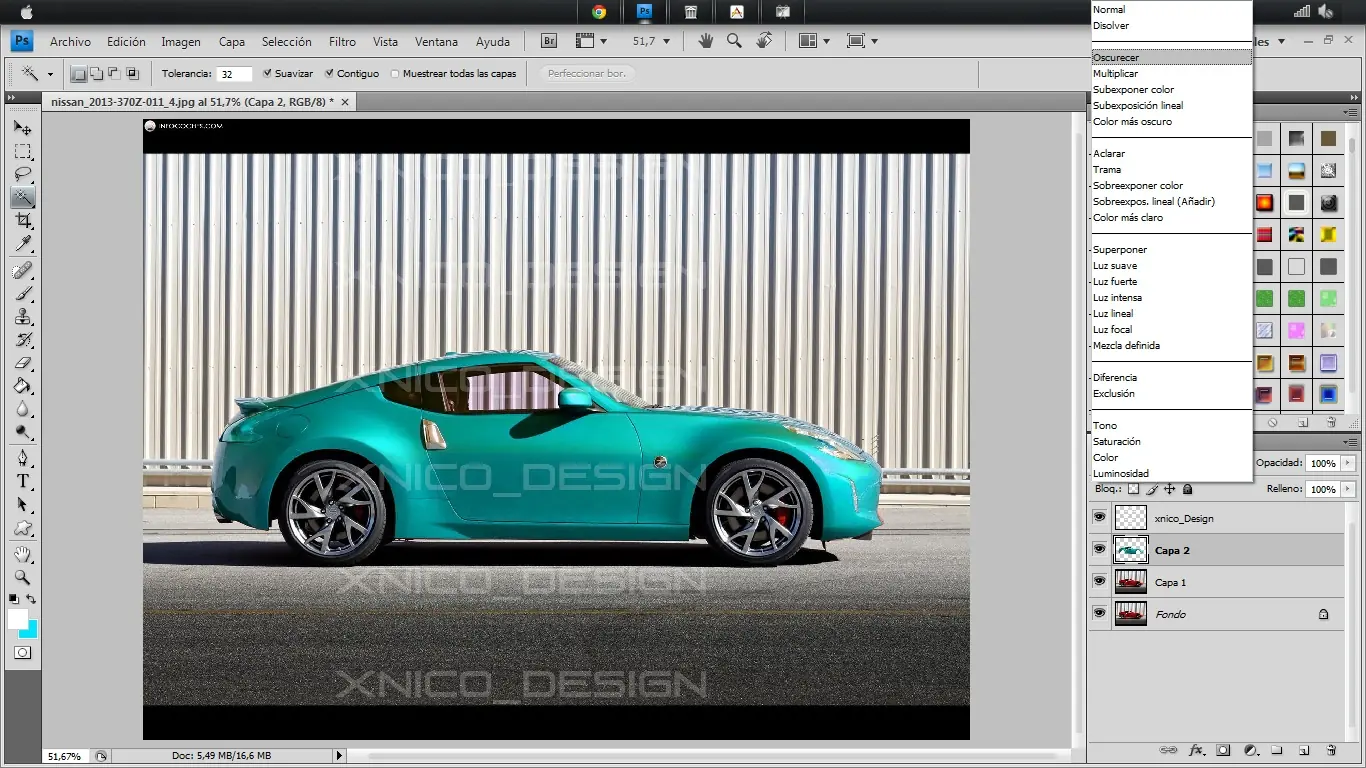This screenshot has width=1366, height=768.
Task: Select the Crop tool
Action: pos(22,220)
